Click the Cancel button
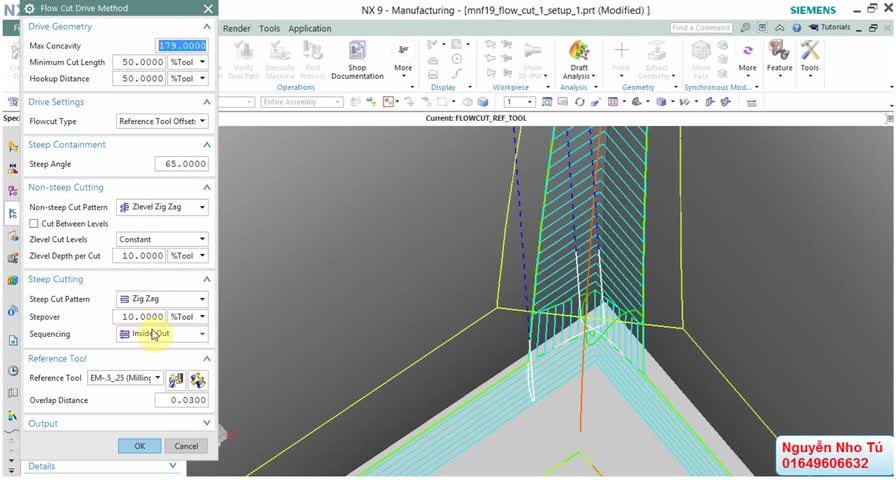The image size is (896, 480). [x=186, y=446]
